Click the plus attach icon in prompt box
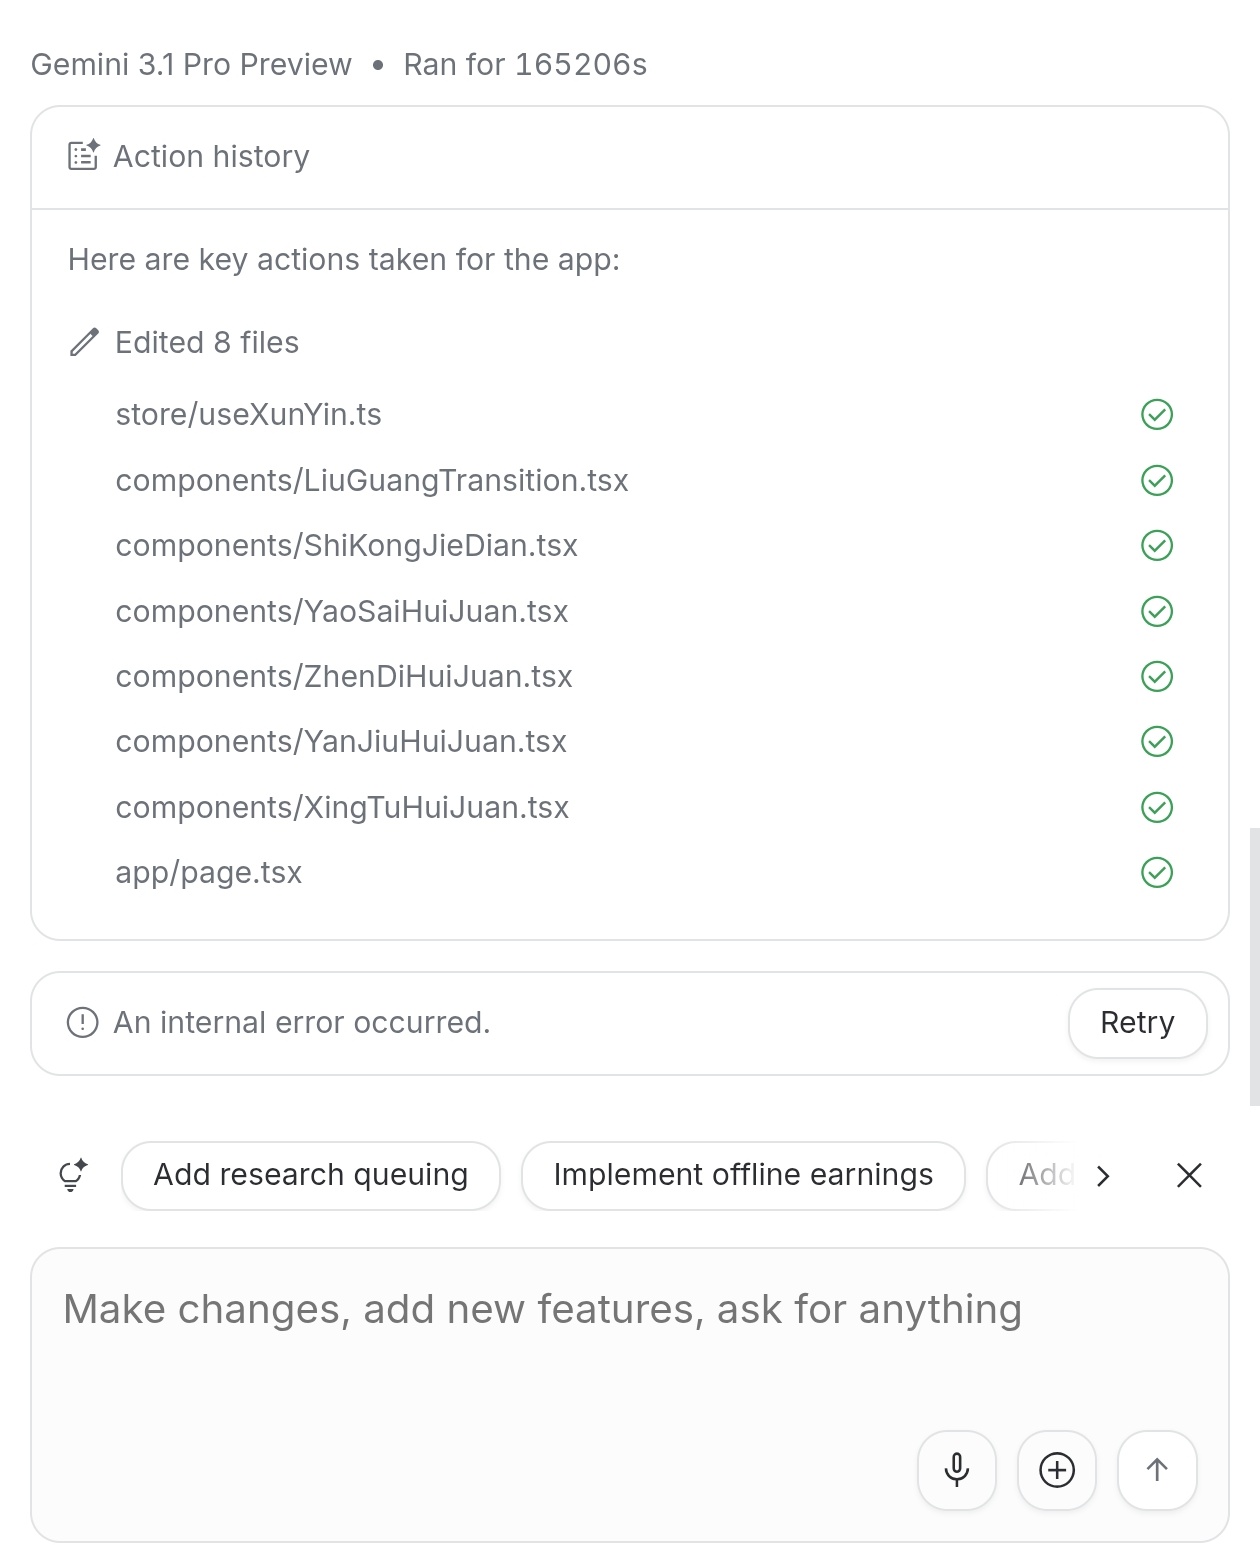 (1057, 1470)
